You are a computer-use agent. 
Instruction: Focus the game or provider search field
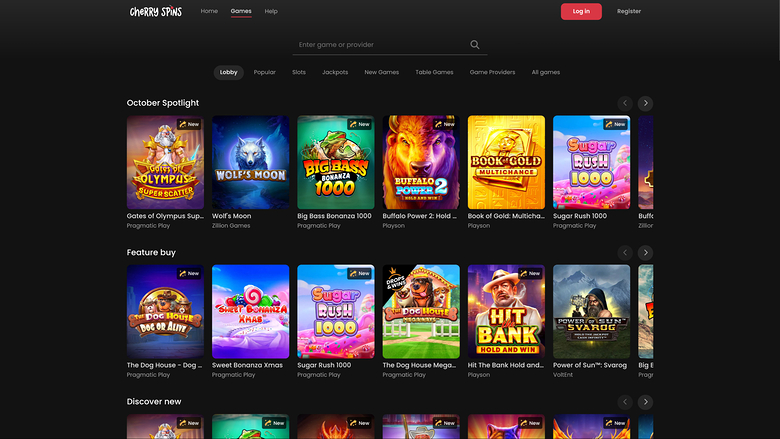point(380,45)
